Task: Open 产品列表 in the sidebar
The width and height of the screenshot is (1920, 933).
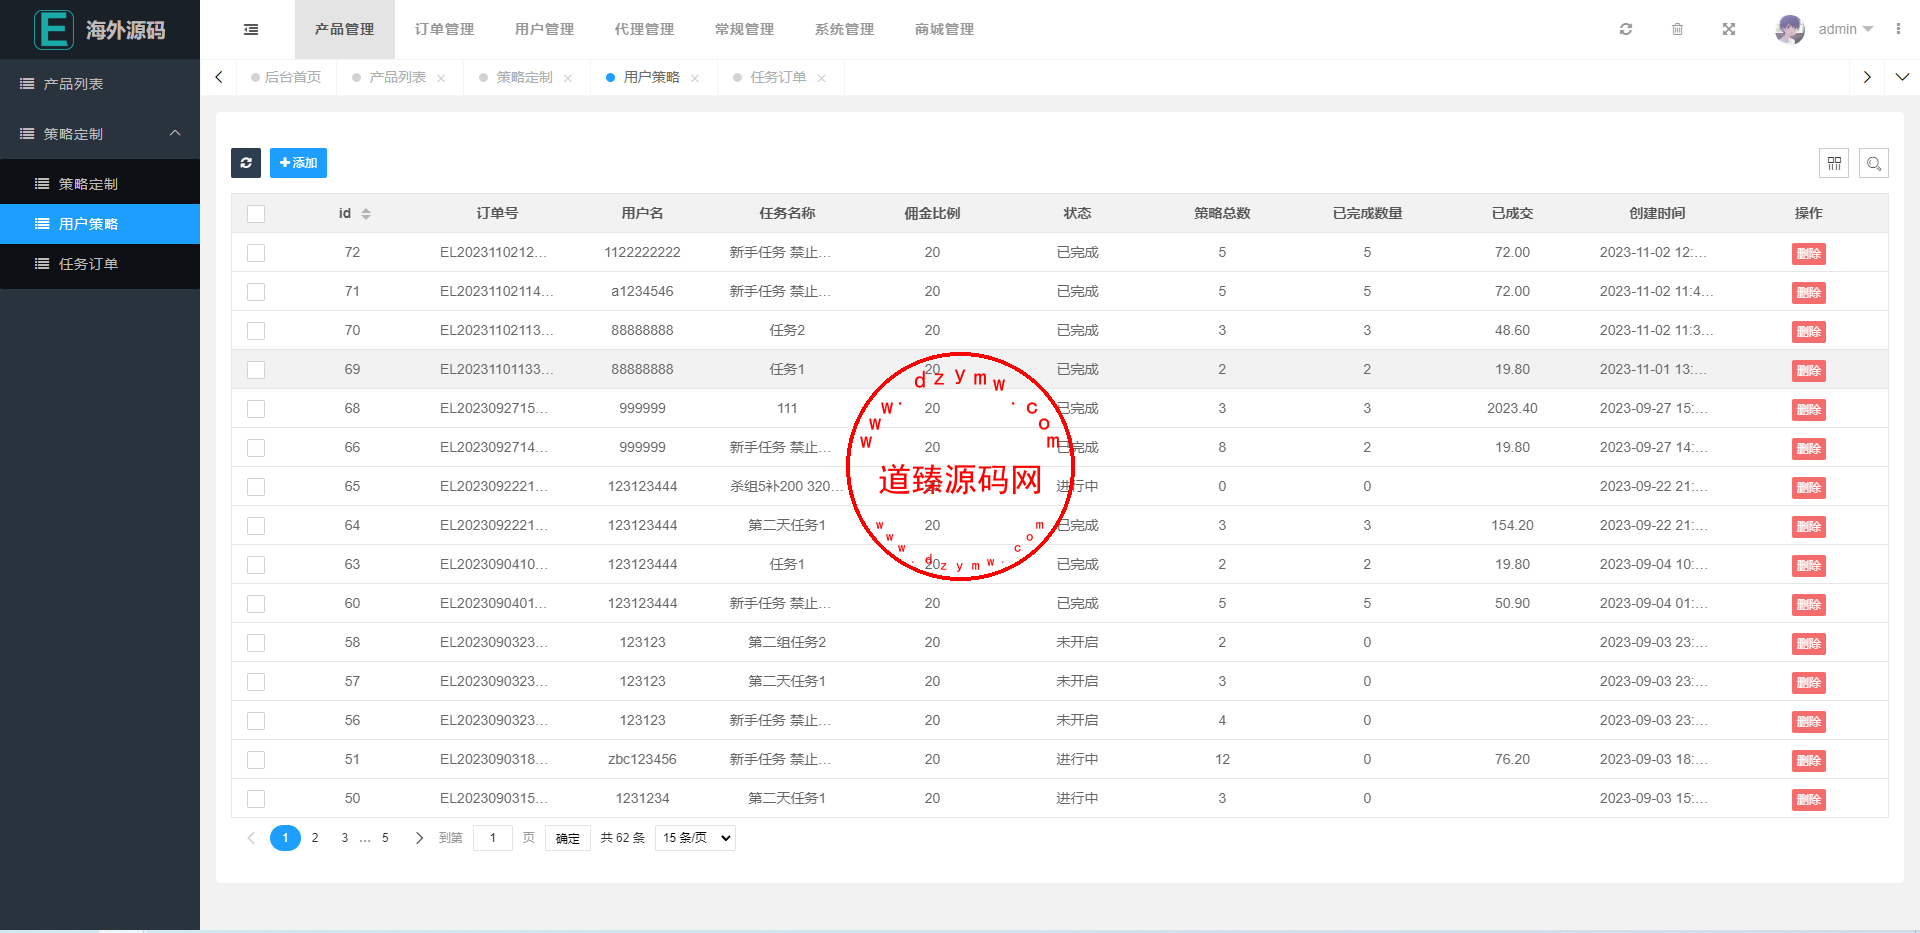Action: pos(100,84)
